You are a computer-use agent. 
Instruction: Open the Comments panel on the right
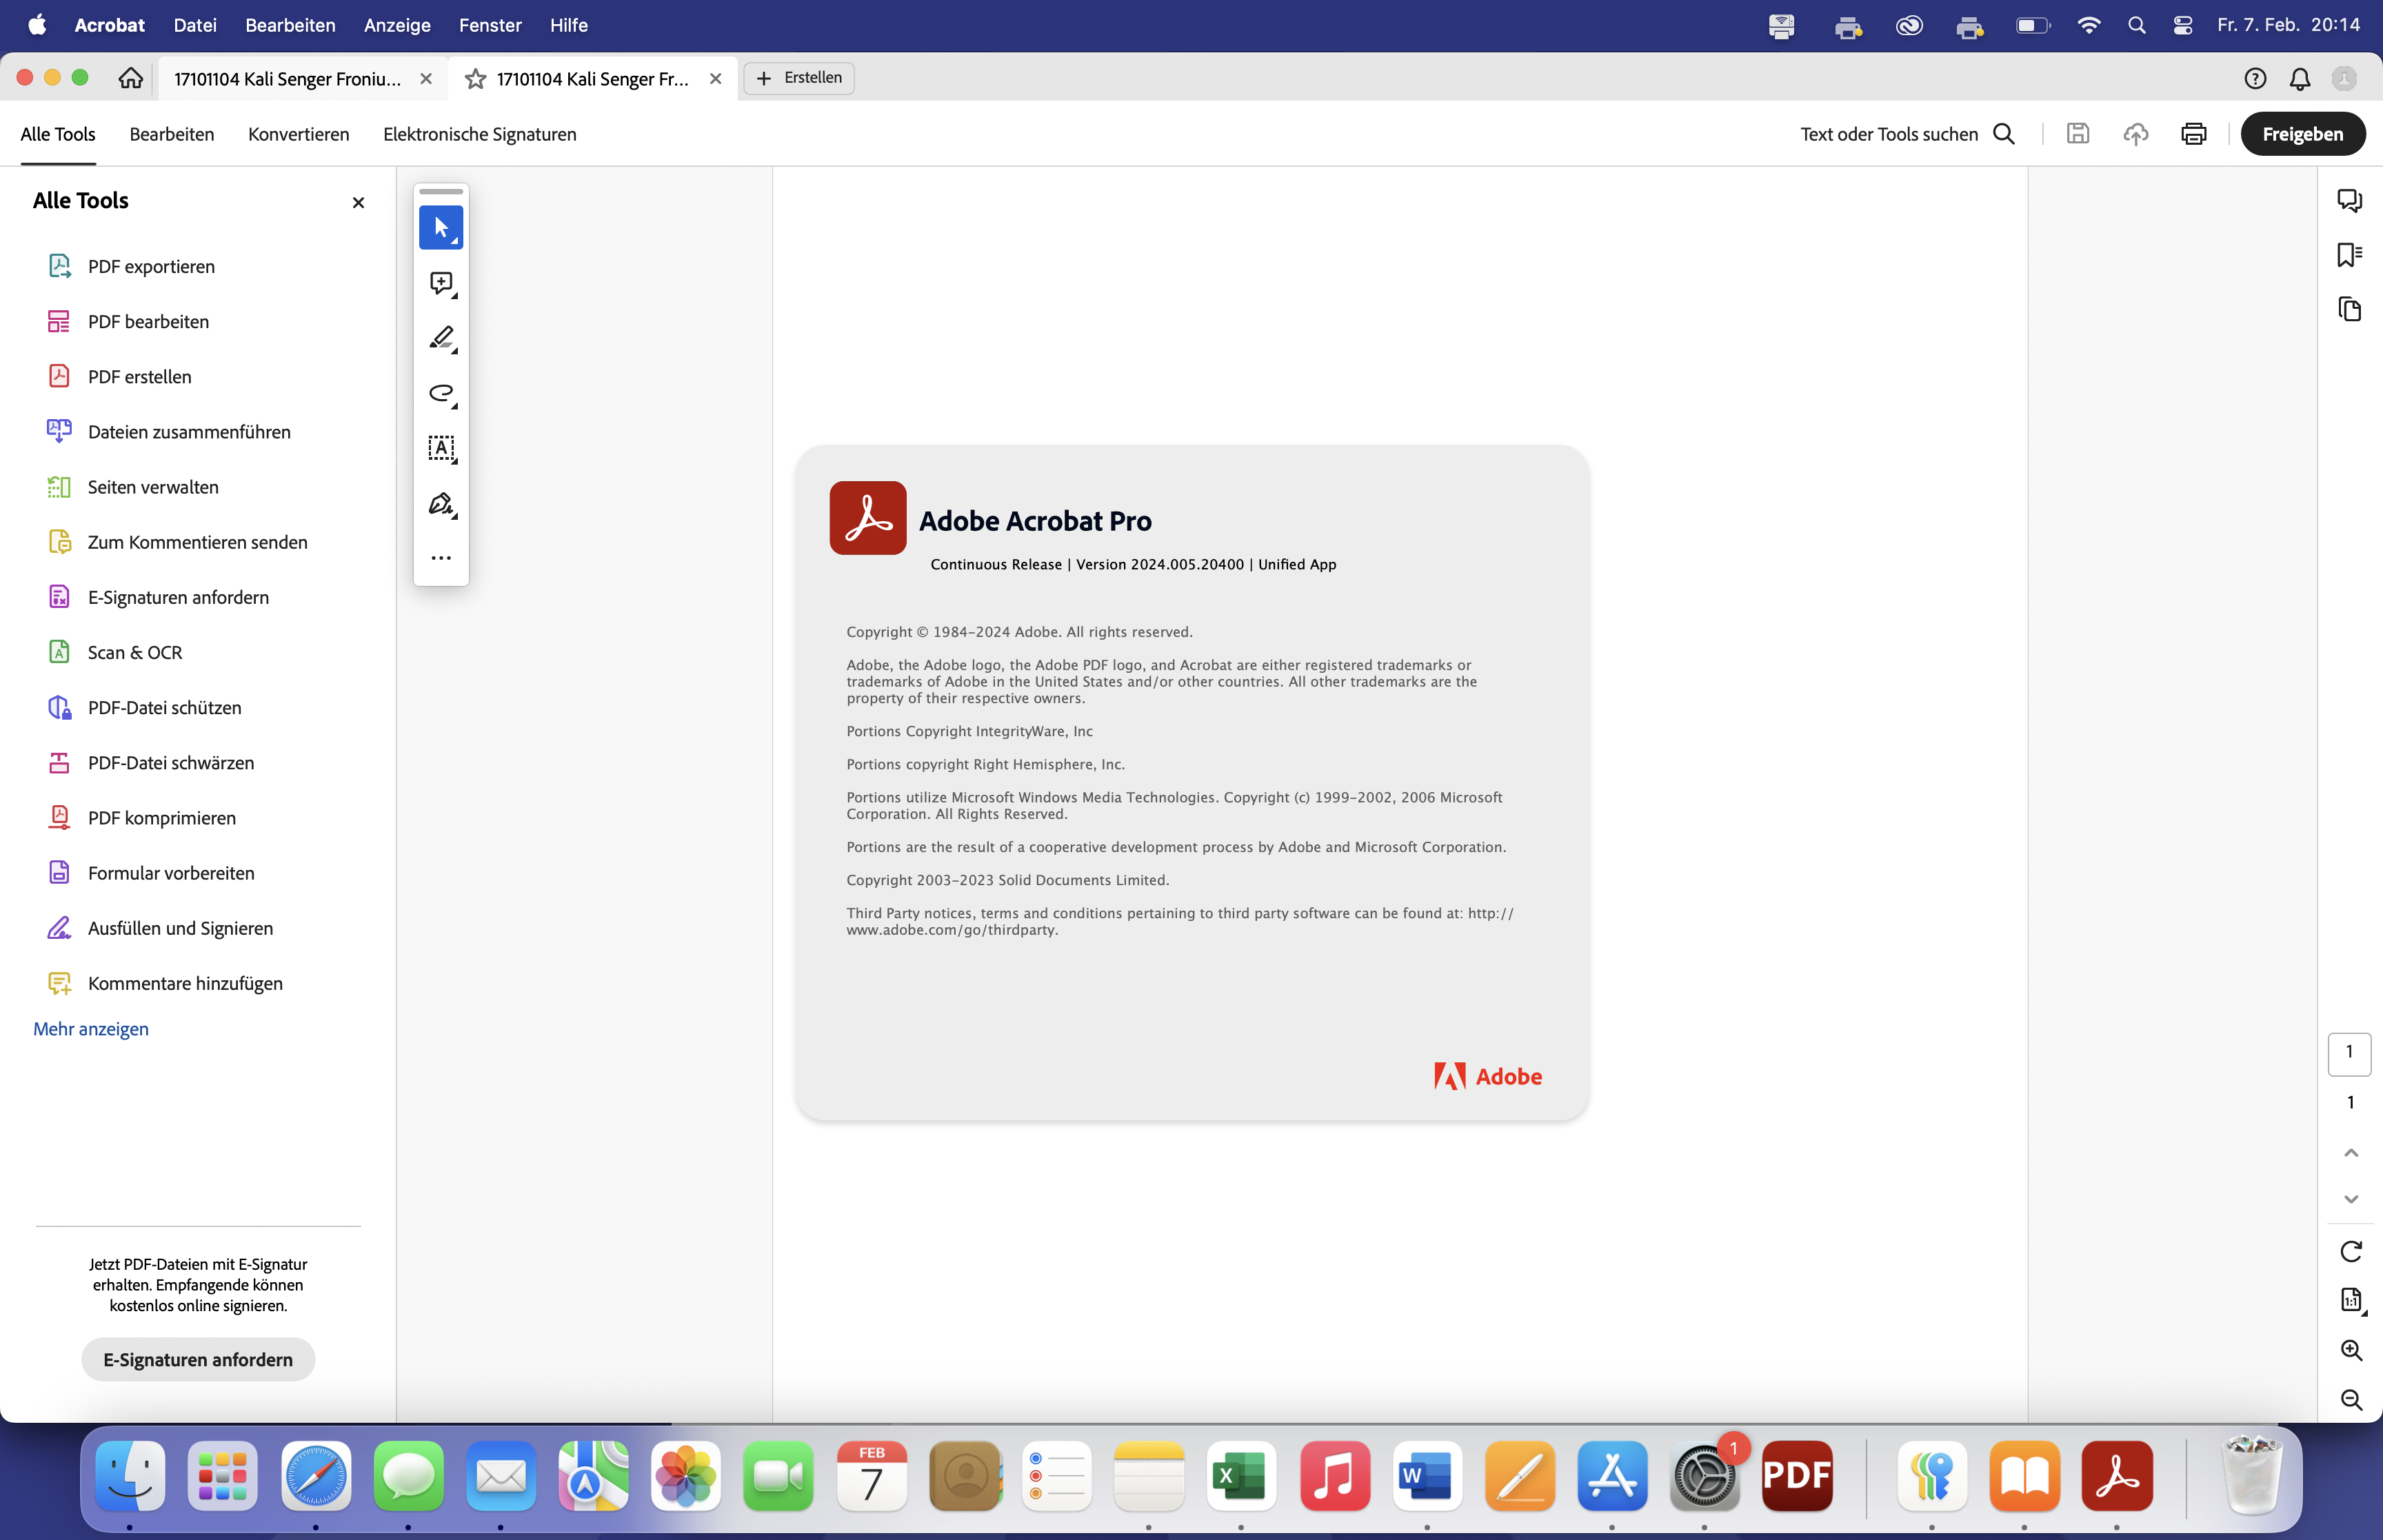pos(2350,200)
